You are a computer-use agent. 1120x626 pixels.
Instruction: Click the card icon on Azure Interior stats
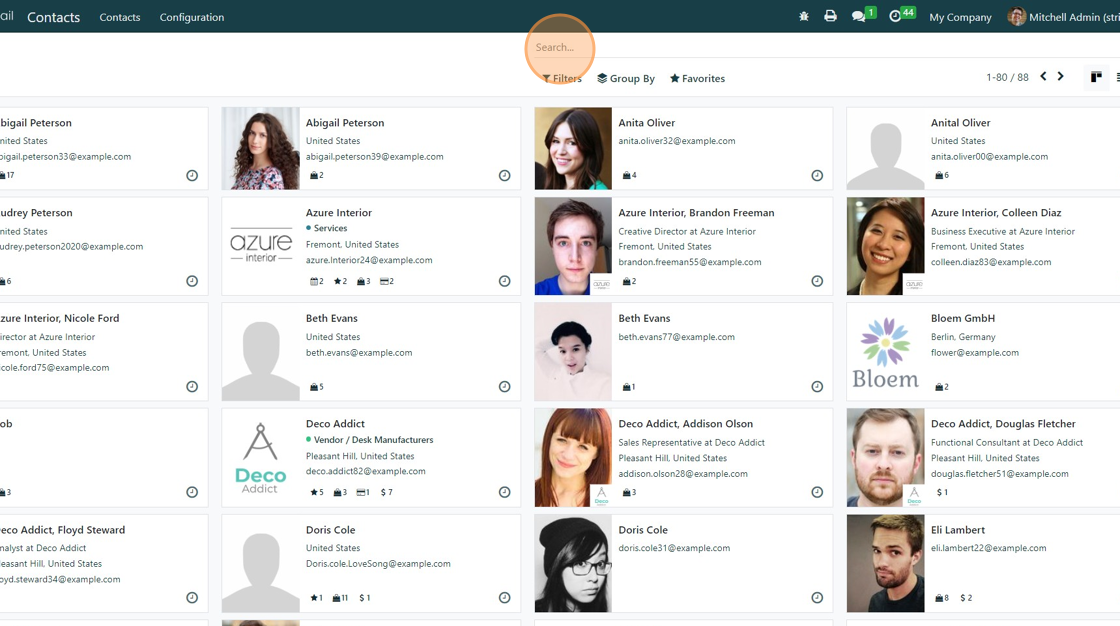(x=386, y=282)
